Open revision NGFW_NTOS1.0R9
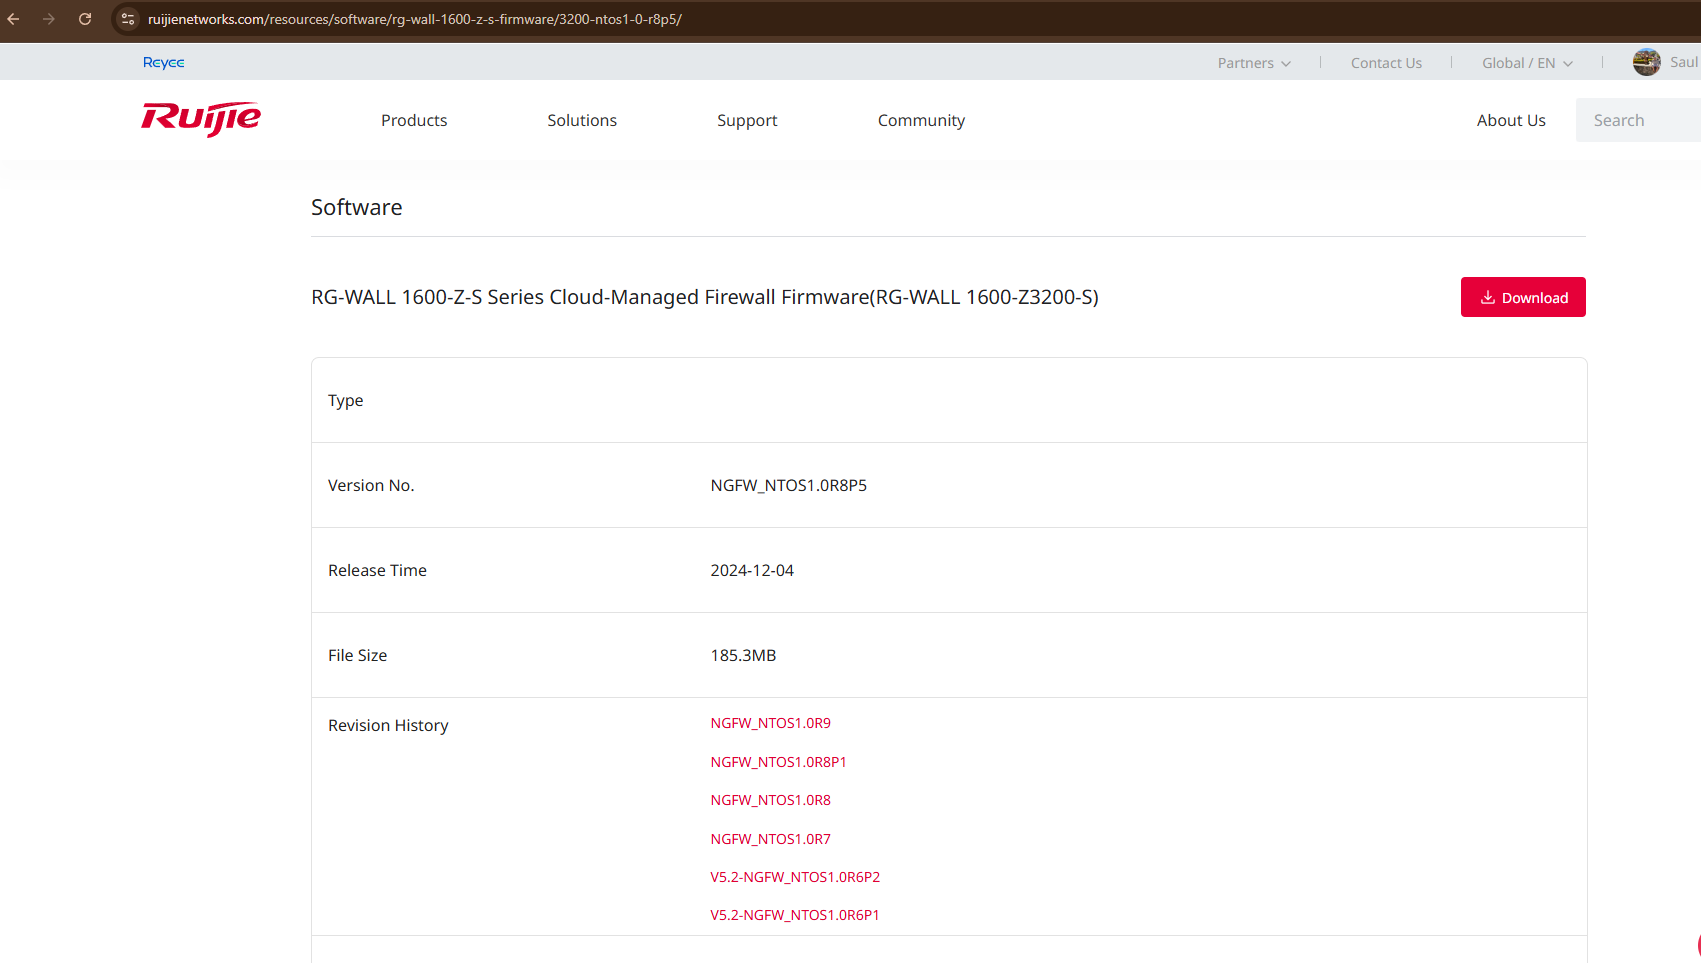Screen dimensions: 1701x963 tap(771, 723)
